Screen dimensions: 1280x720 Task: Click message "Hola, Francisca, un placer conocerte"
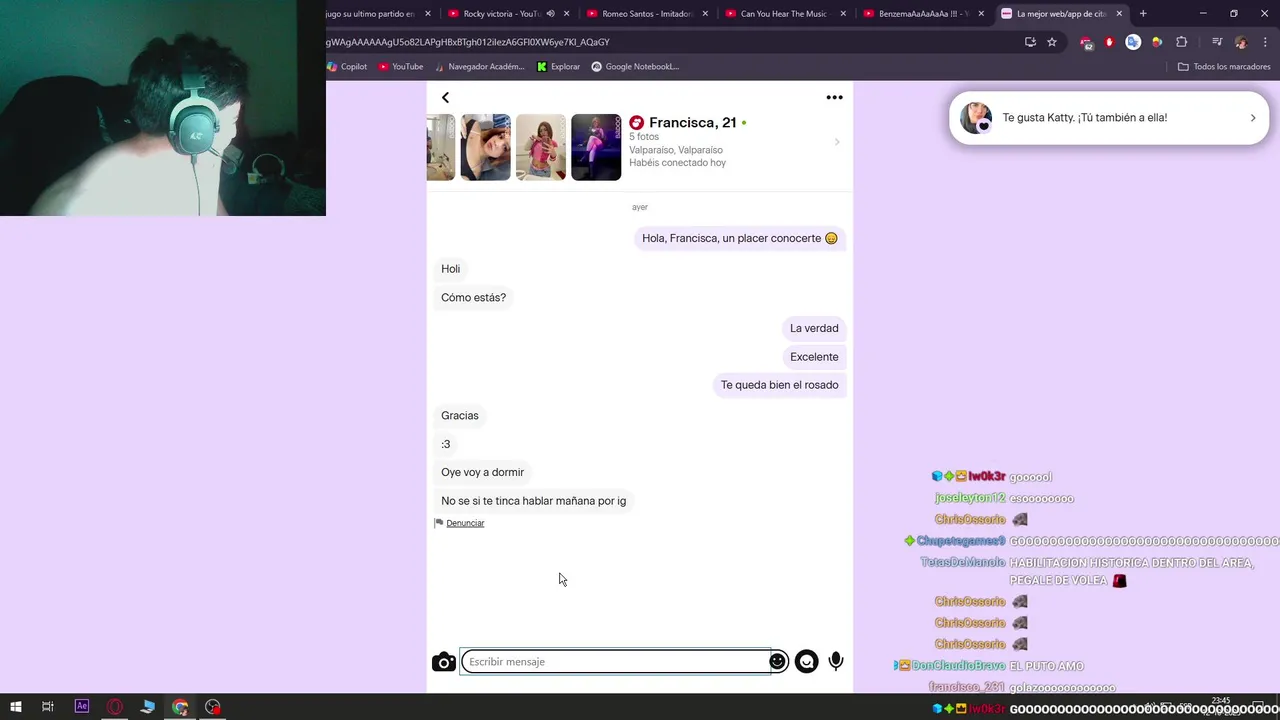[x=740, y=238]
